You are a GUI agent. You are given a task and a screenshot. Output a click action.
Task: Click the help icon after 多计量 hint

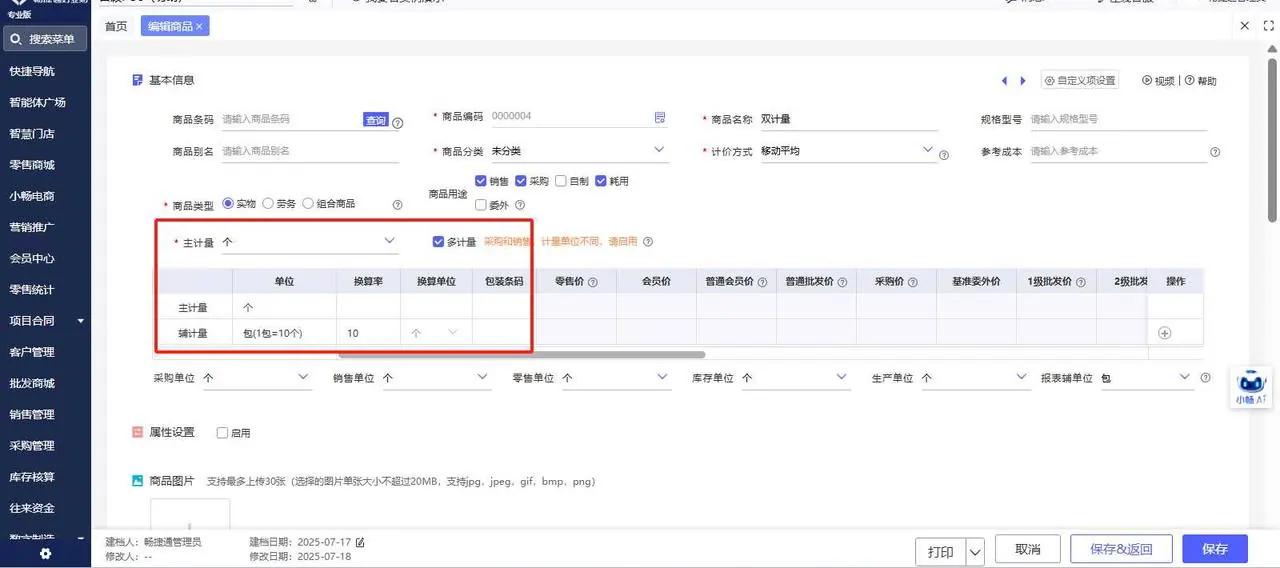coord(648,242)
